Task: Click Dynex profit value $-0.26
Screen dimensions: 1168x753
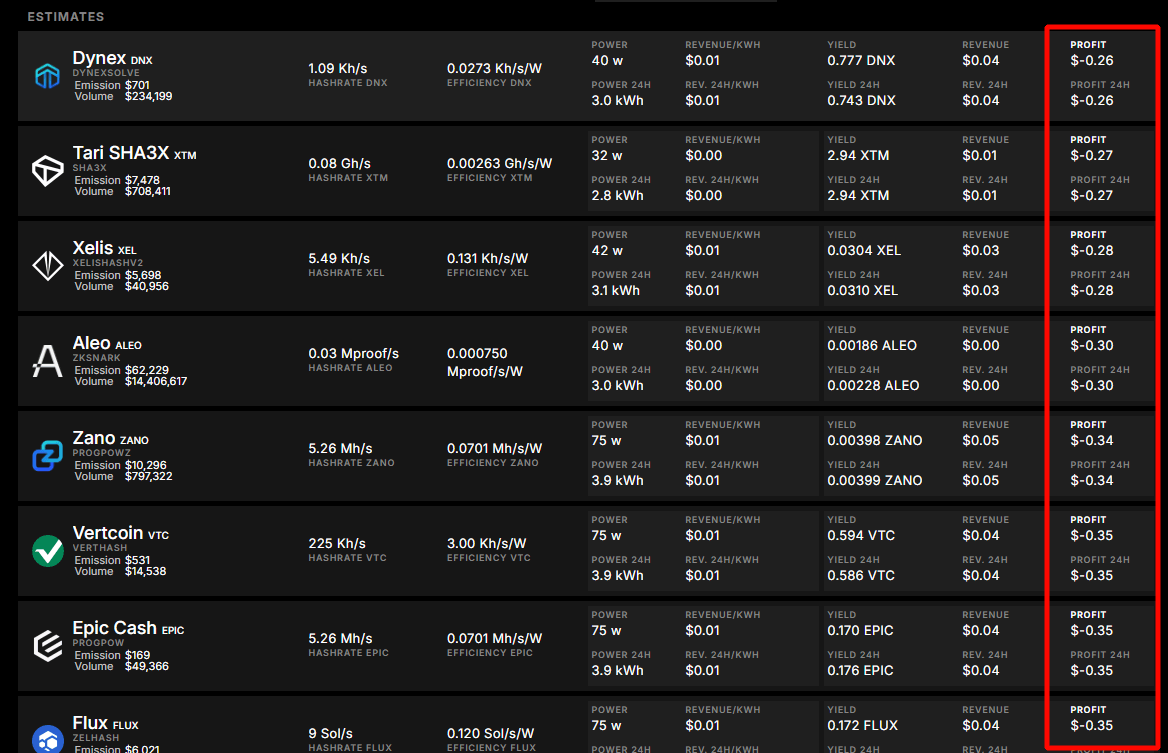Action: (1091, 61)
